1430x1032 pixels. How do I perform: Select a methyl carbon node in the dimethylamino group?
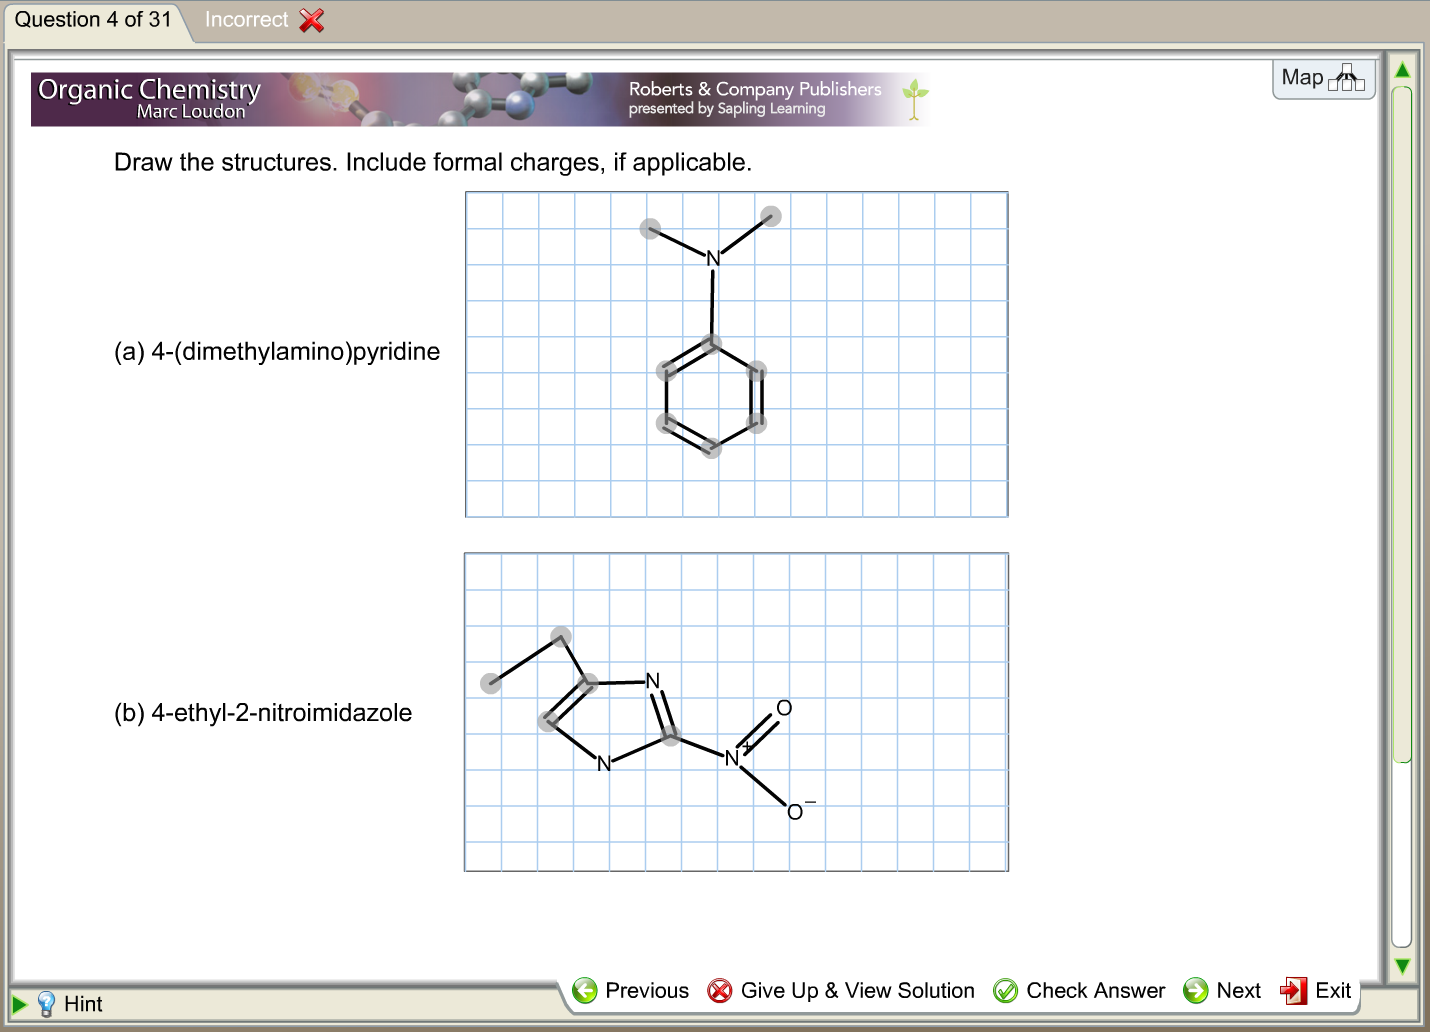[x=651, y=228]
